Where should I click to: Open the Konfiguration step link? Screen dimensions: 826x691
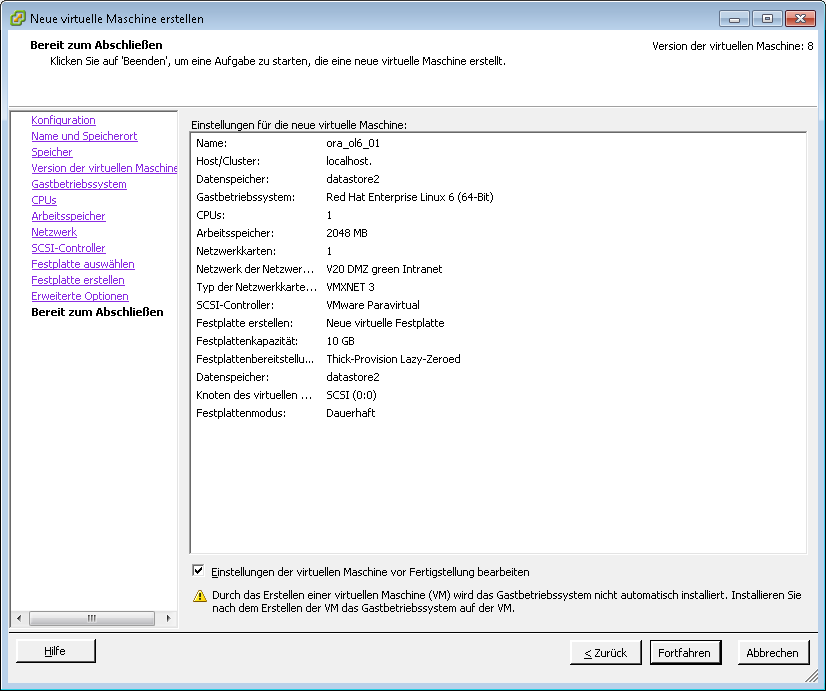(x=63, y=120)
